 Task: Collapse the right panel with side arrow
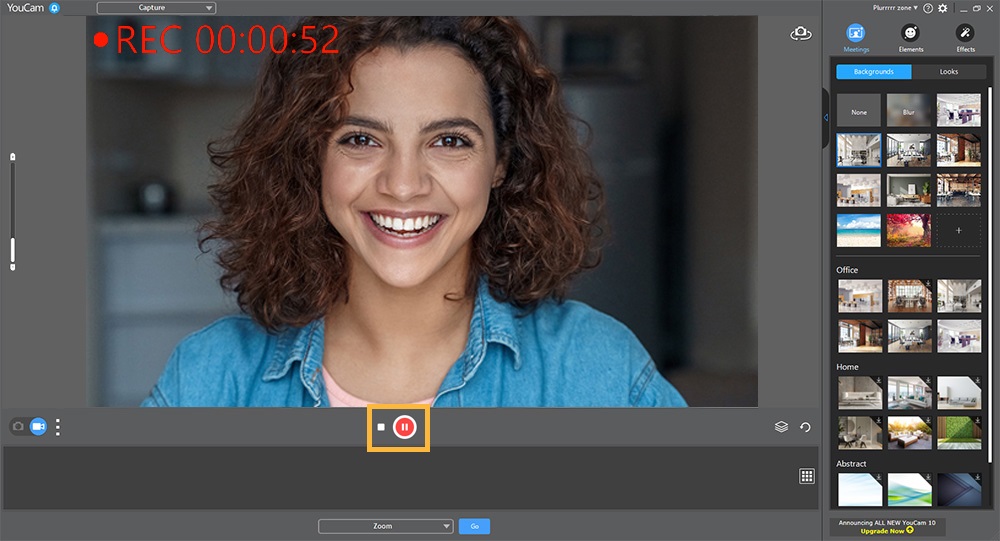(826, 118)
